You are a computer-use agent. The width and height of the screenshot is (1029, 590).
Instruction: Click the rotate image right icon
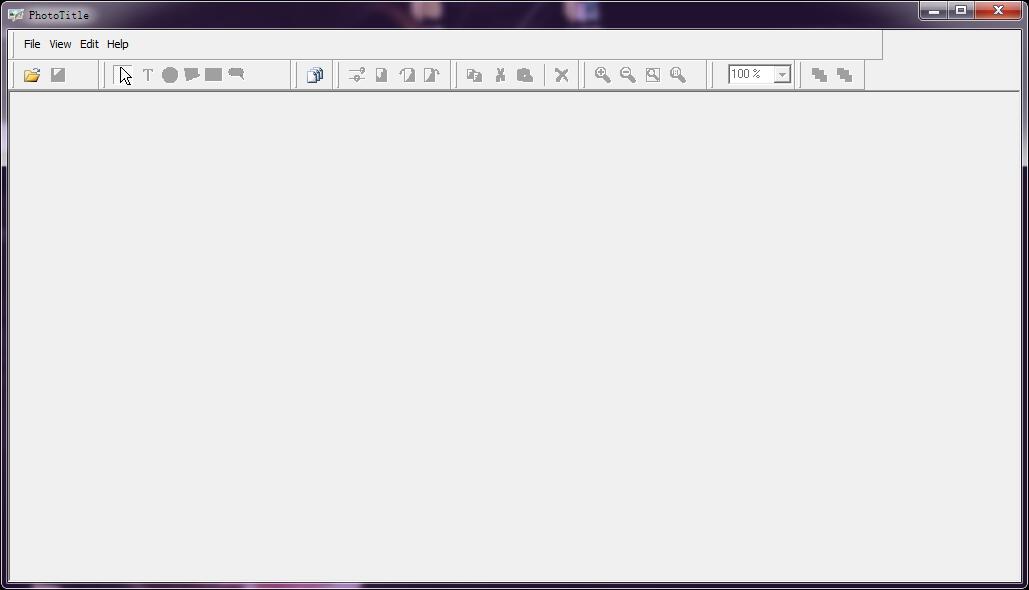pyautogui.click(x=430, y=74)
